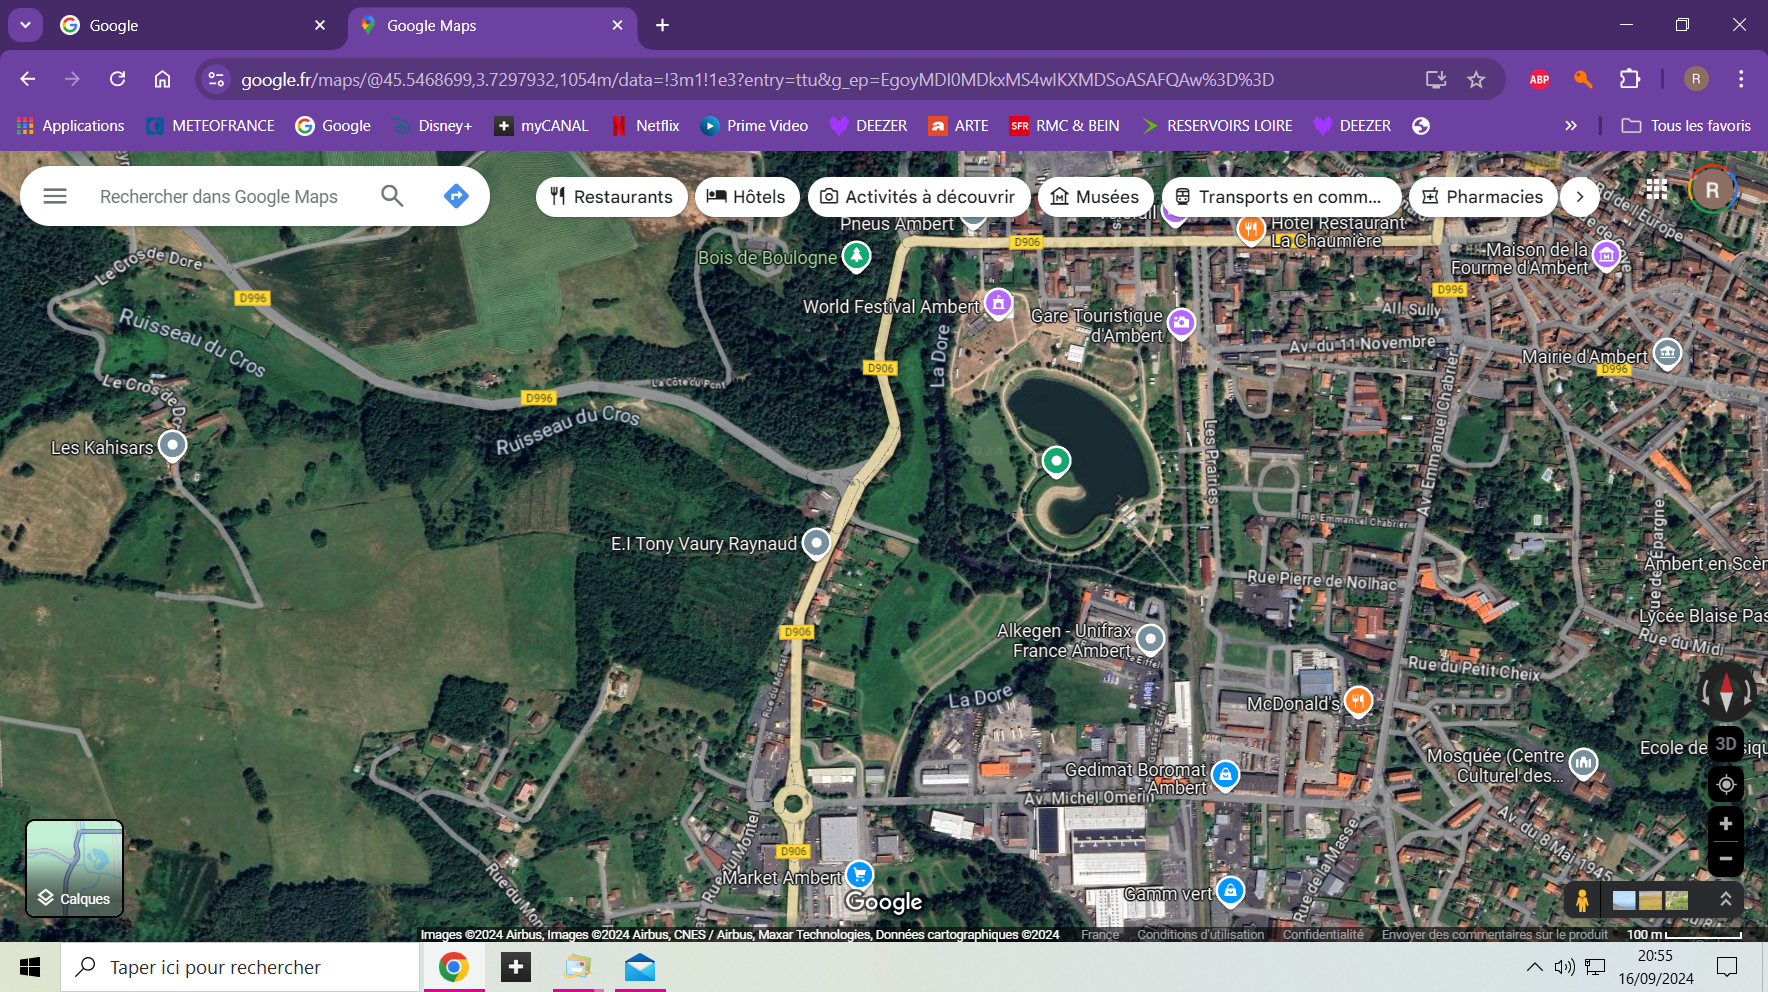1768x992 pixels.
Task: Filter map by Restaurants
Action: click(611, 197)
